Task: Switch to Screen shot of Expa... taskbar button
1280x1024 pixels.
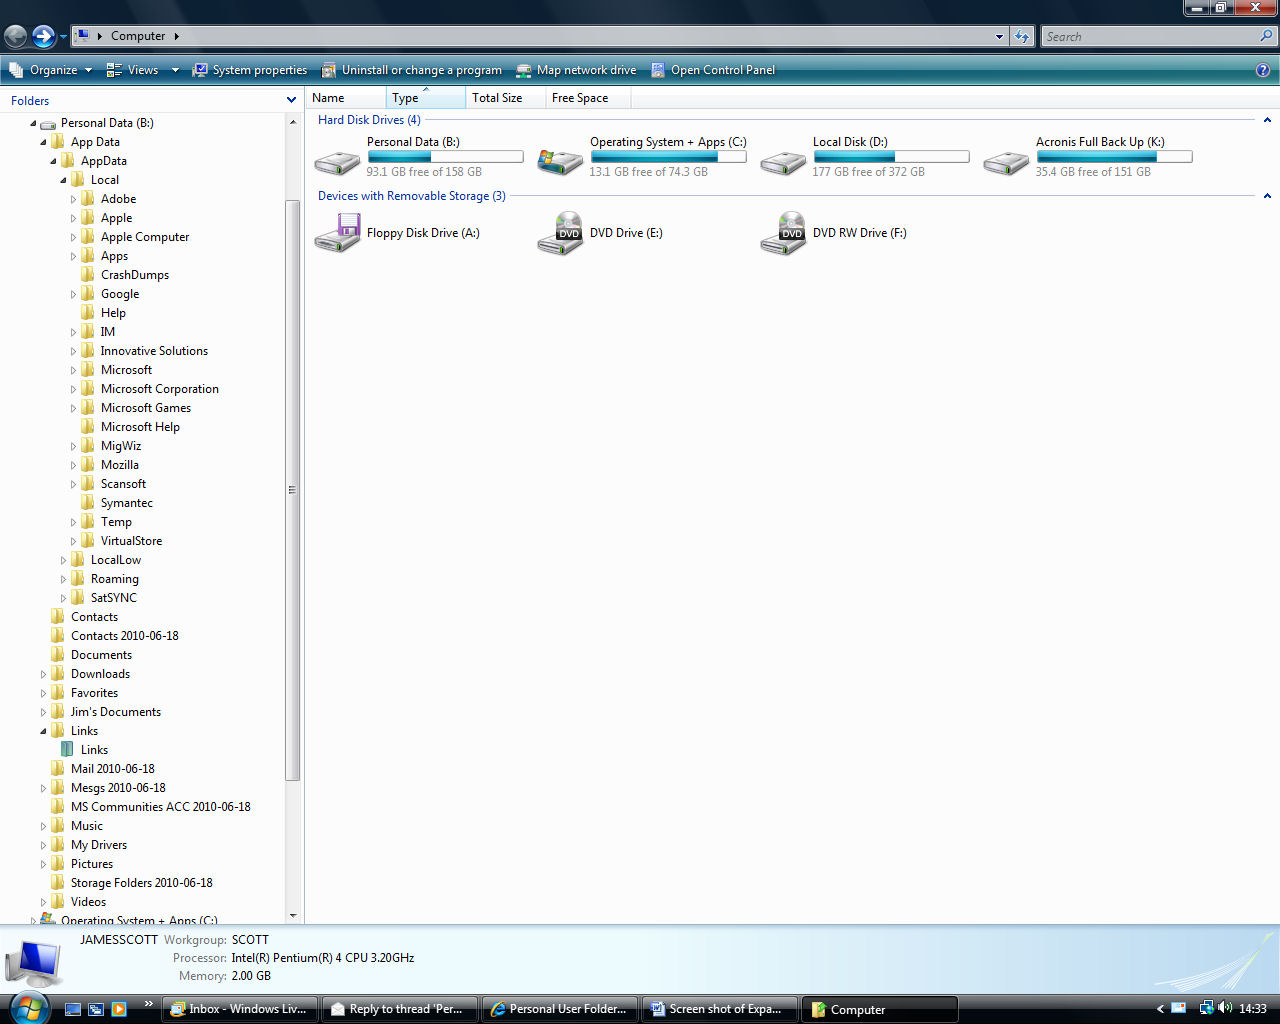Action: pos(720,1009)
